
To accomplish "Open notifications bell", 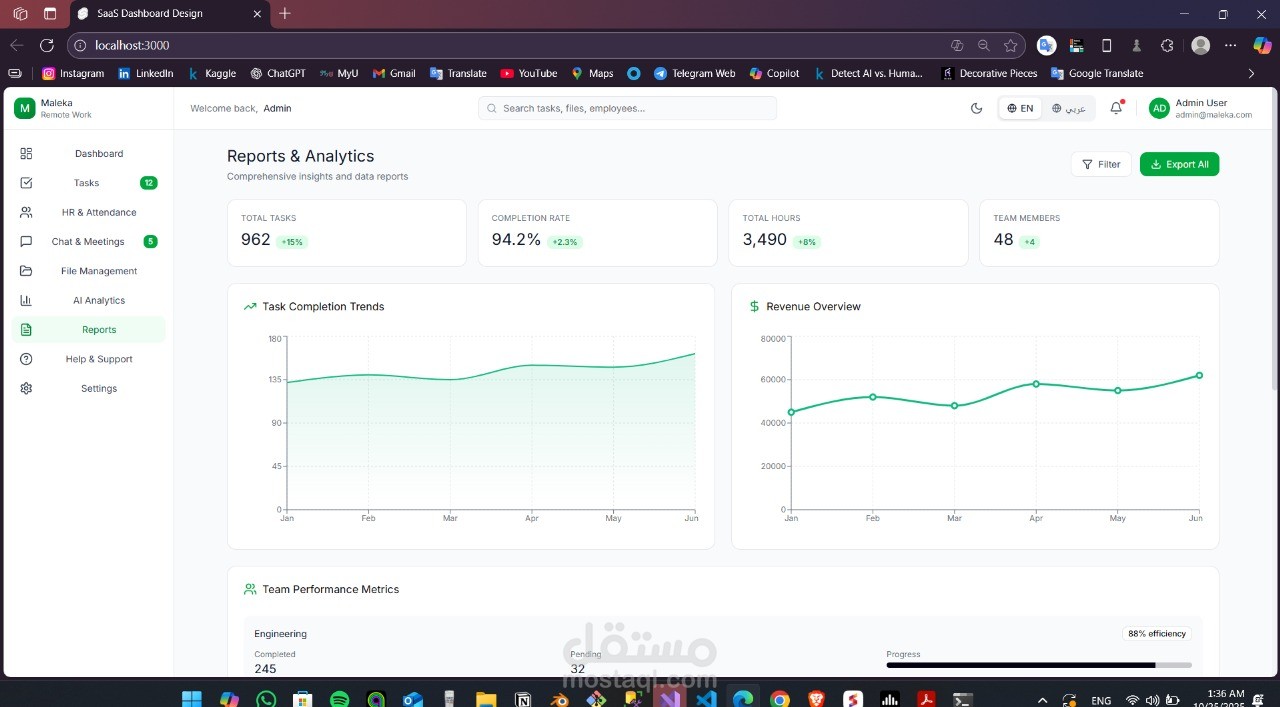I will point(1117,108).
